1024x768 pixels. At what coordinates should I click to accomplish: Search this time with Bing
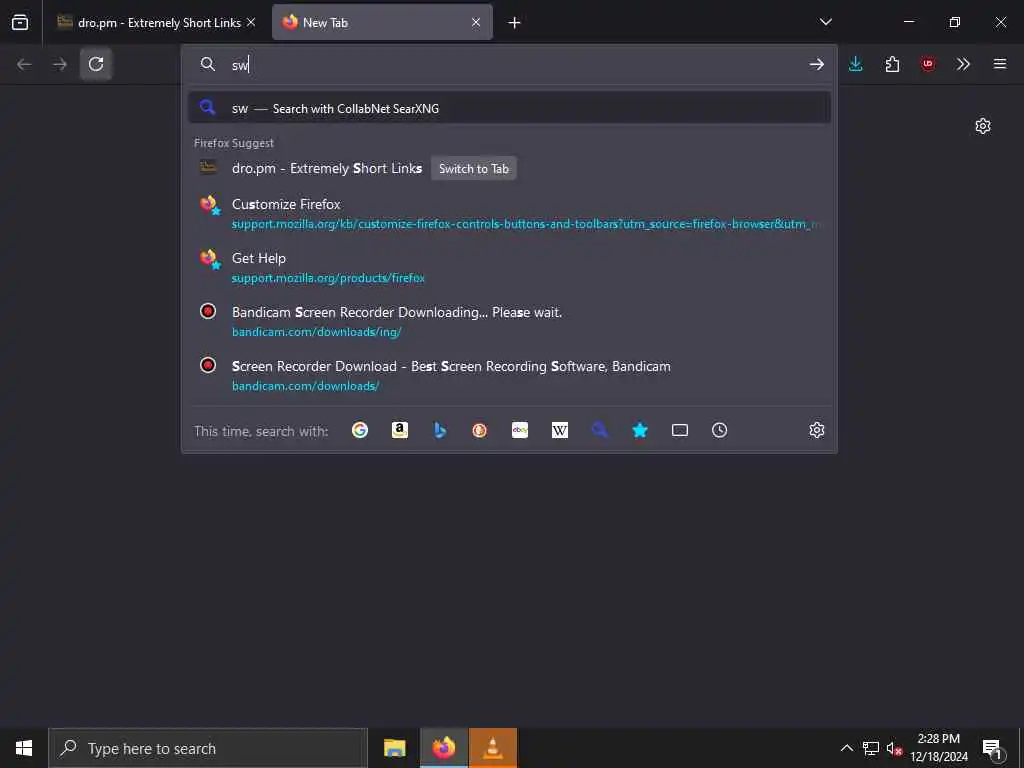click(x=440, y=430)
